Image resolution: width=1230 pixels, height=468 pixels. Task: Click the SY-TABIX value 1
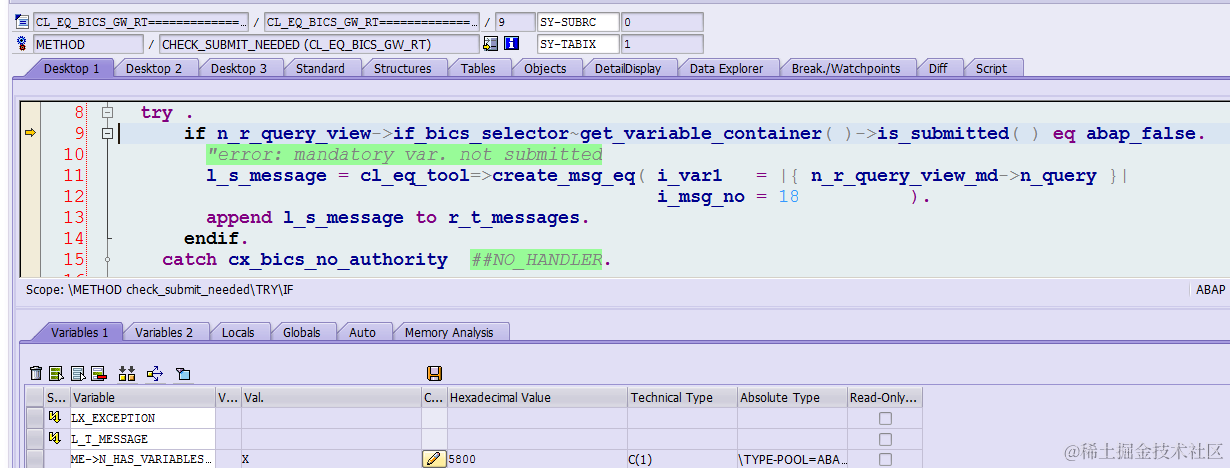[x=661, y=44]
